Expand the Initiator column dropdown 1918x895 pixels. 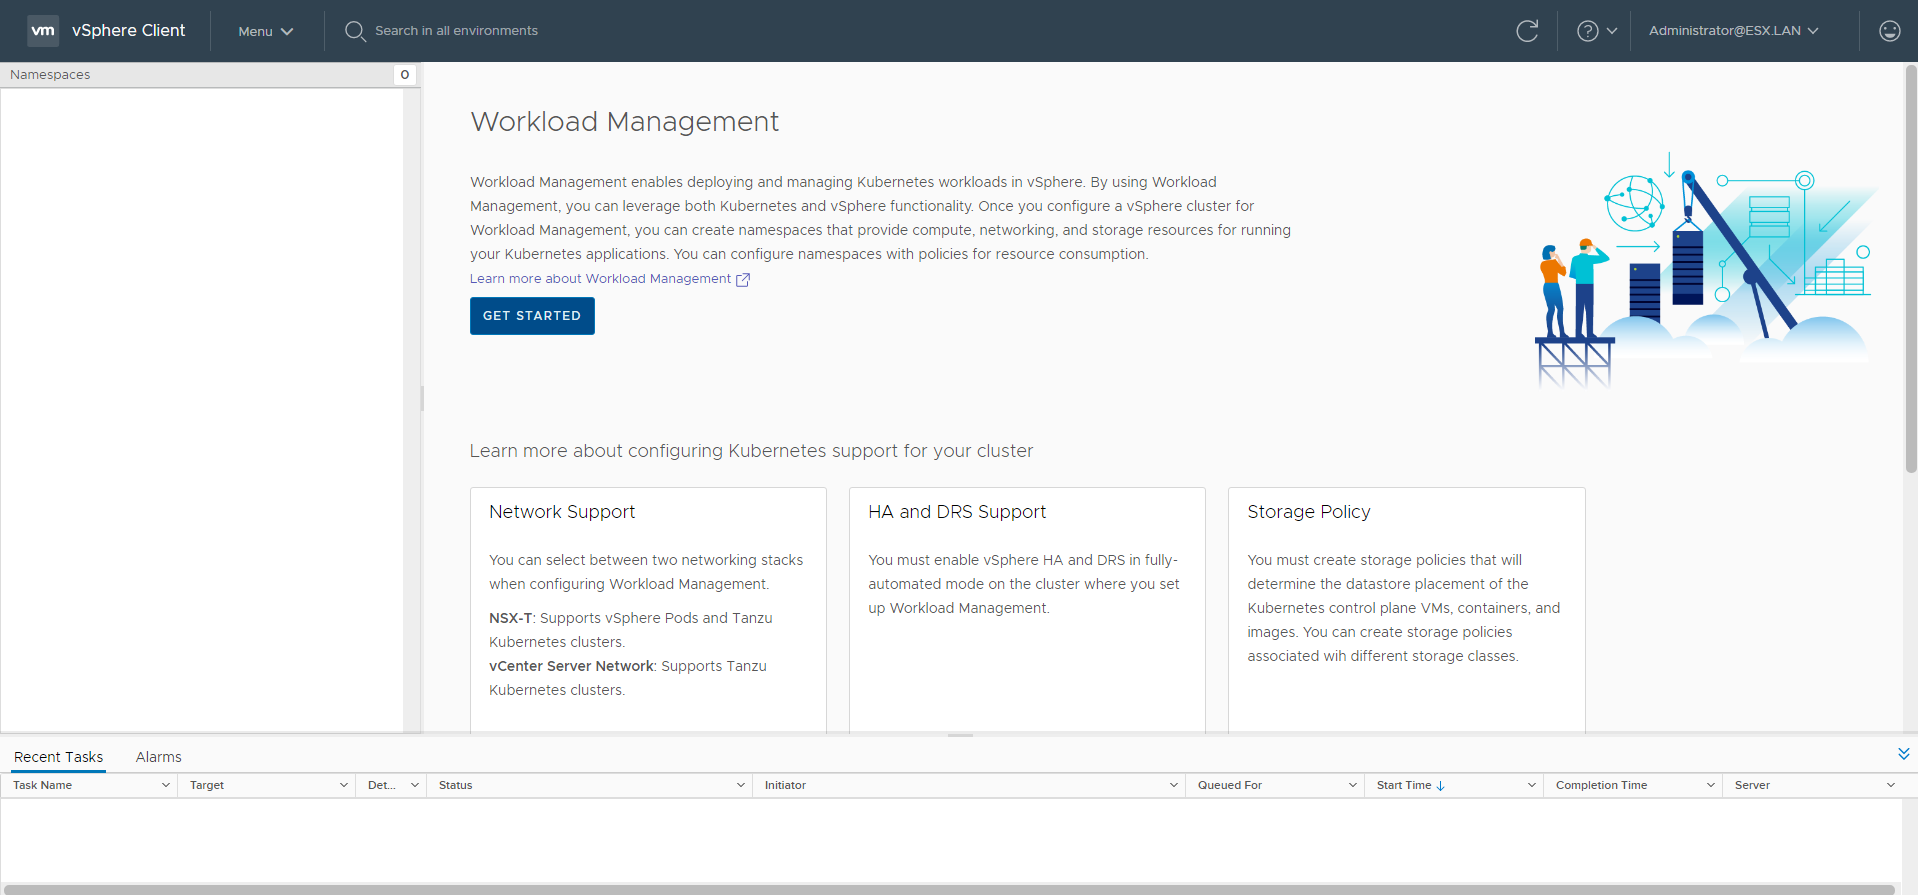click(x=1173, y=786)
